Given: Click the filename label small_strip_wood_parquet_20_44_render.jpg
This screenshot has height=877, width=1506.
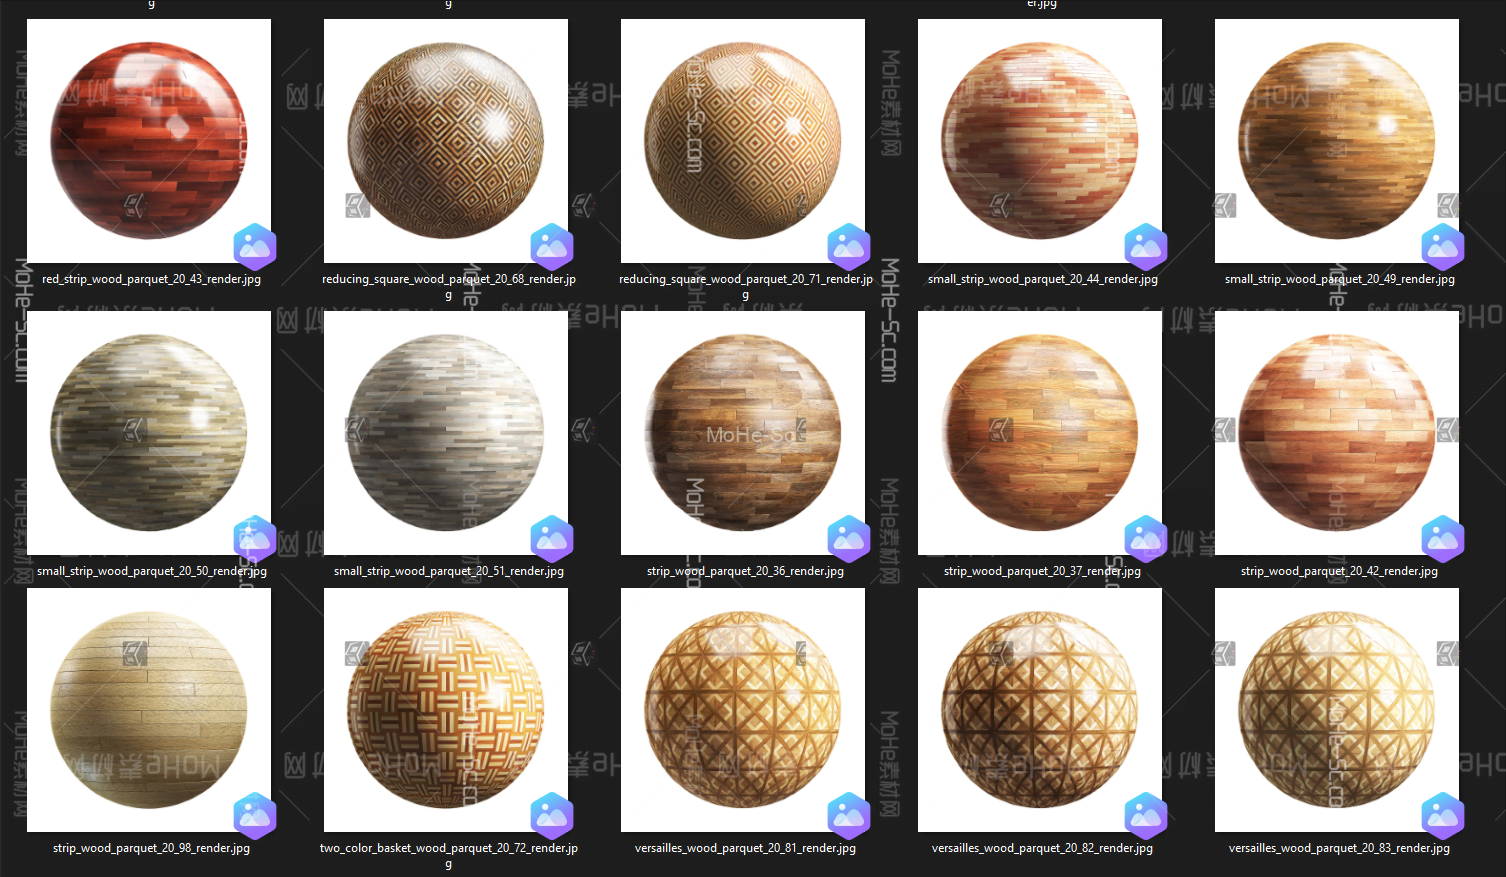Looking at the screenshot, I should [1042, 279].
